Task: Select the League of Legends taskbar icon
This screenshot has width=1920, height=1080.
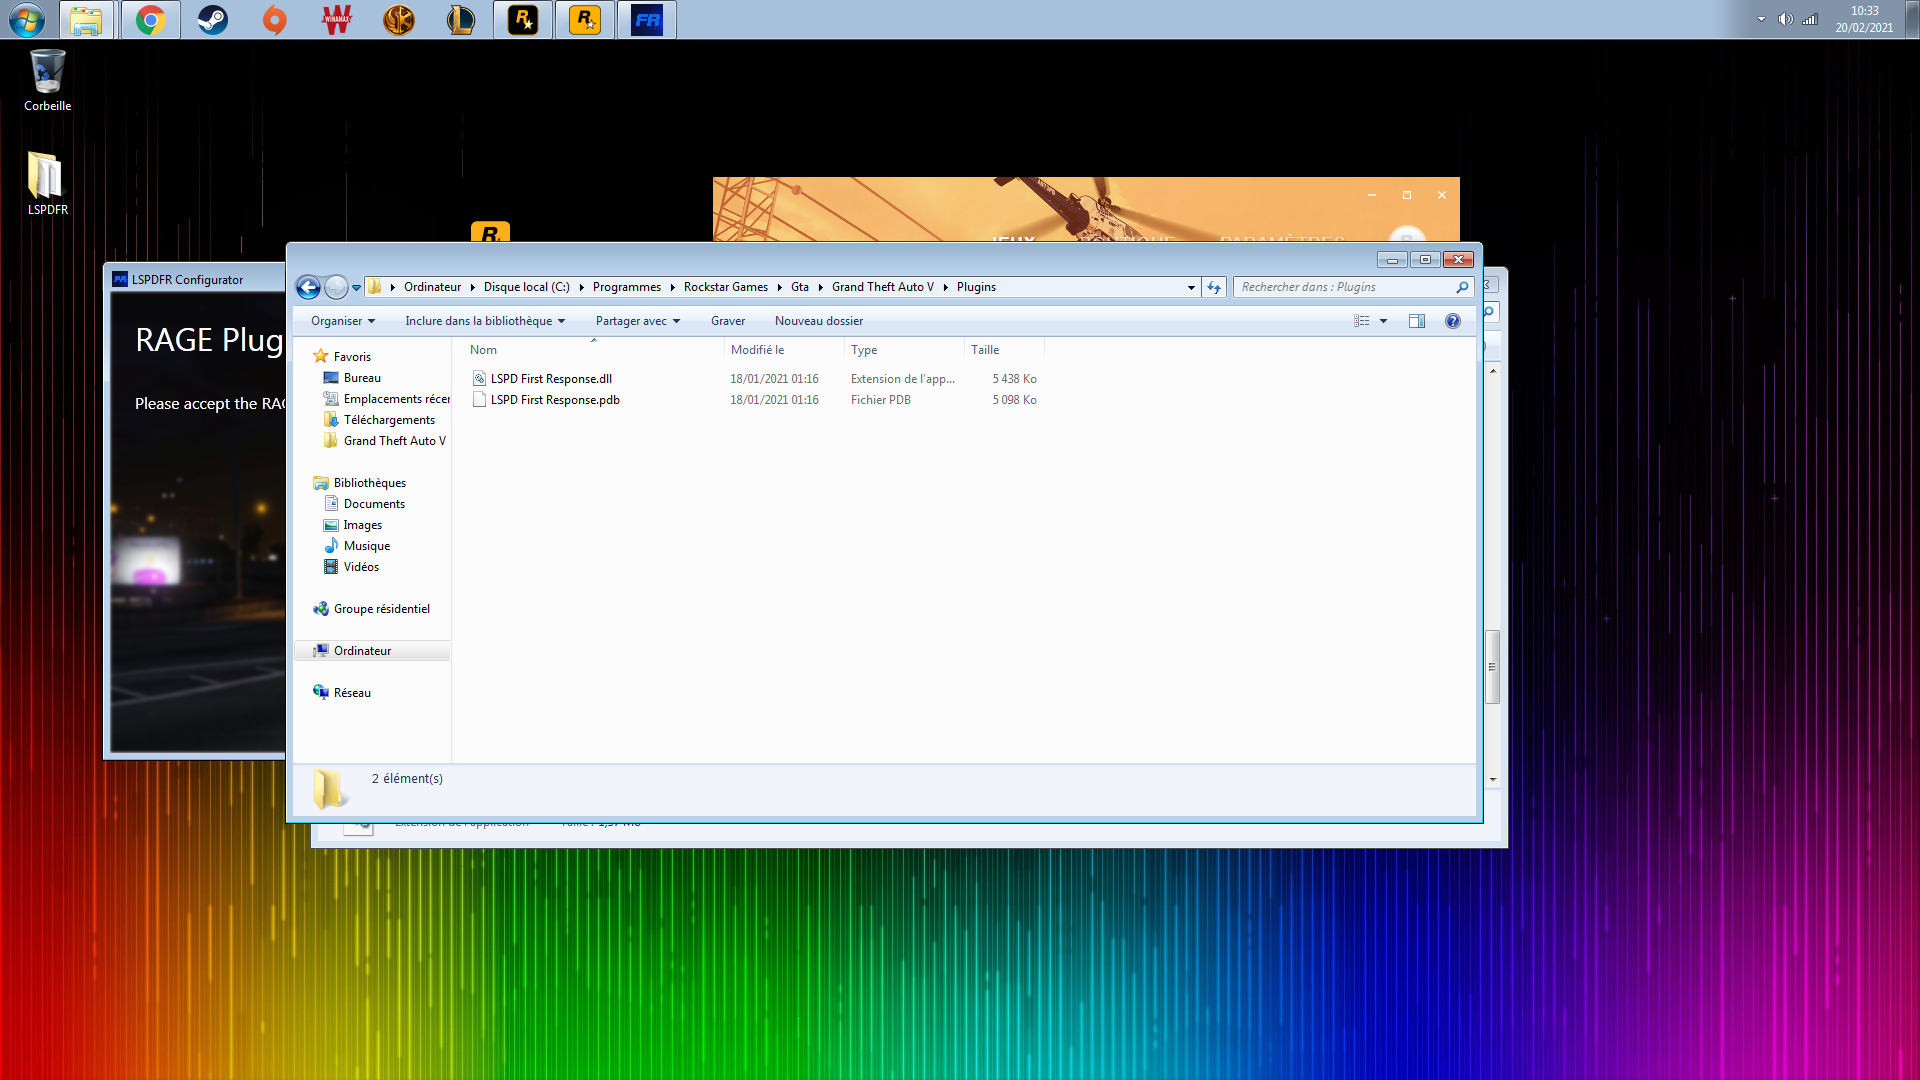Action: coord(460,20)
